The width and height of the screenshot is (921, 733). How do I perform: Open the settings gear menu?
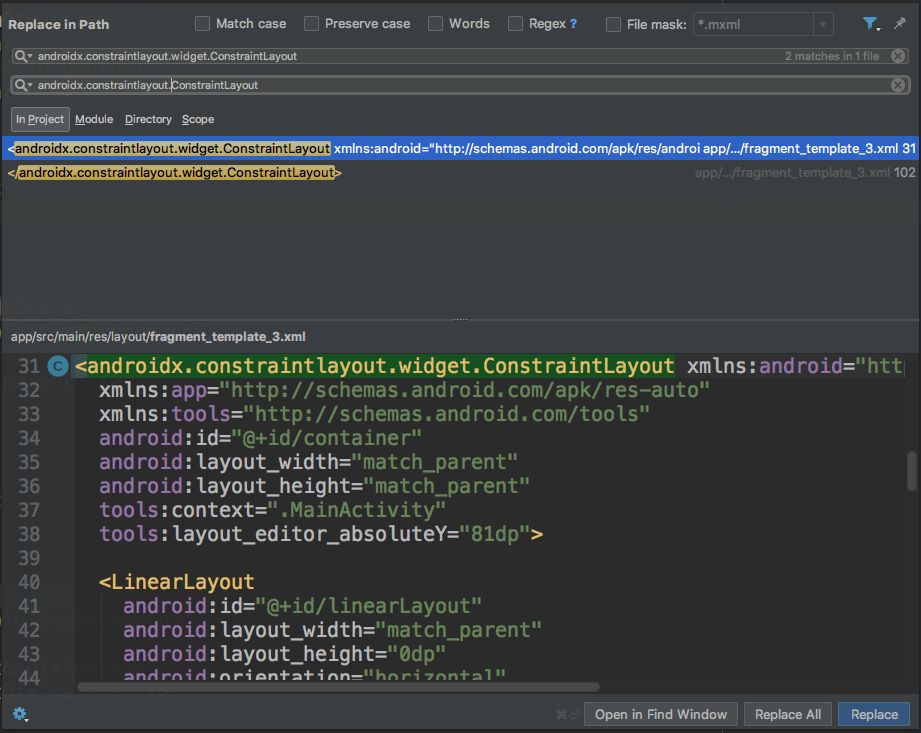(x=20, y=714)
